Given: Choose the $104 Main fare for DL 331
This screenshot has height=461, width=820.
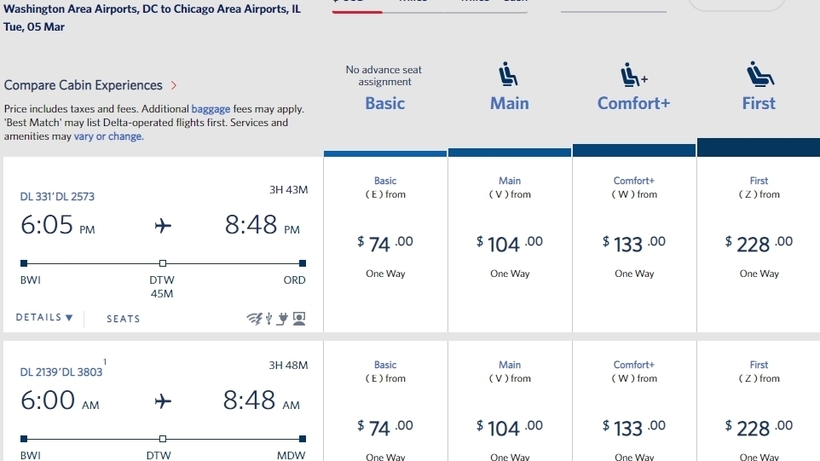Looking at the screenshot, I should (x=510, y=244).
